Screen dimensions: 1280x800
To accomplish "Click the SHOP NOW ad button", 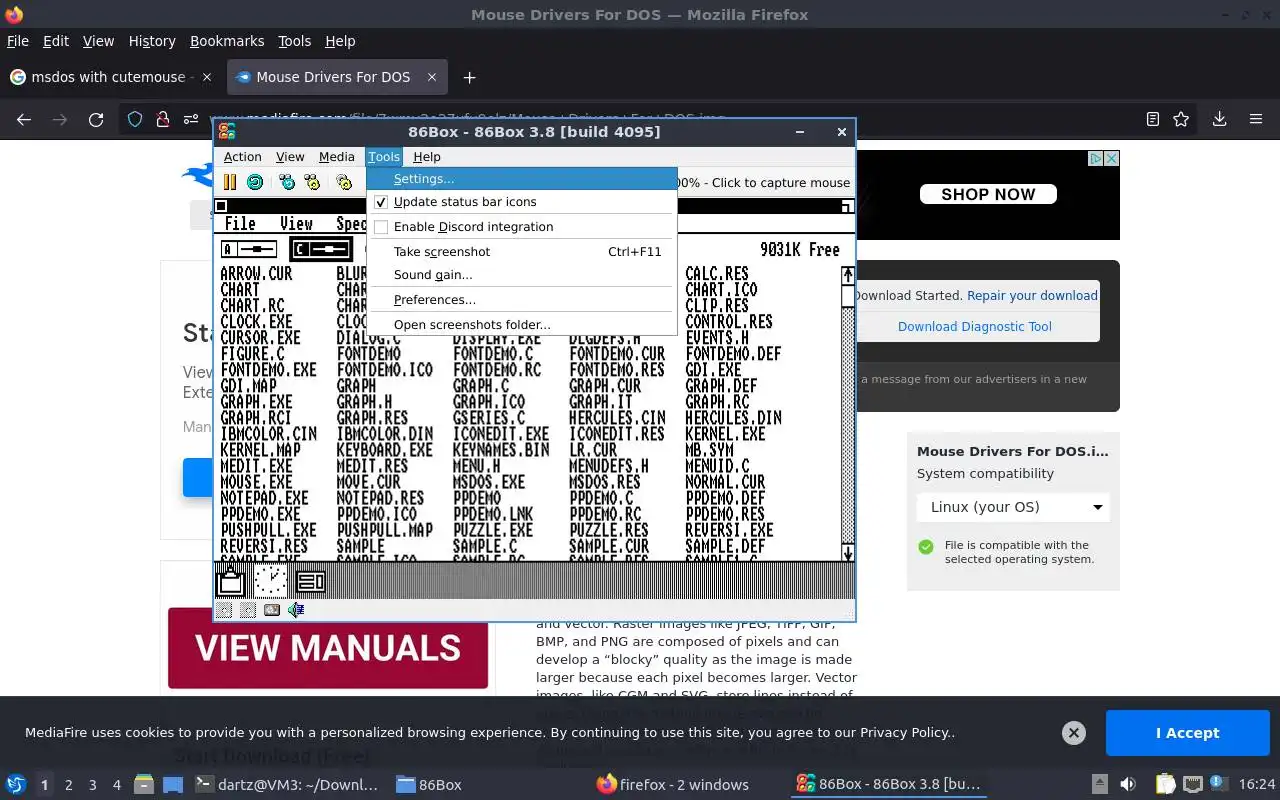I will (x=988, y=194).
